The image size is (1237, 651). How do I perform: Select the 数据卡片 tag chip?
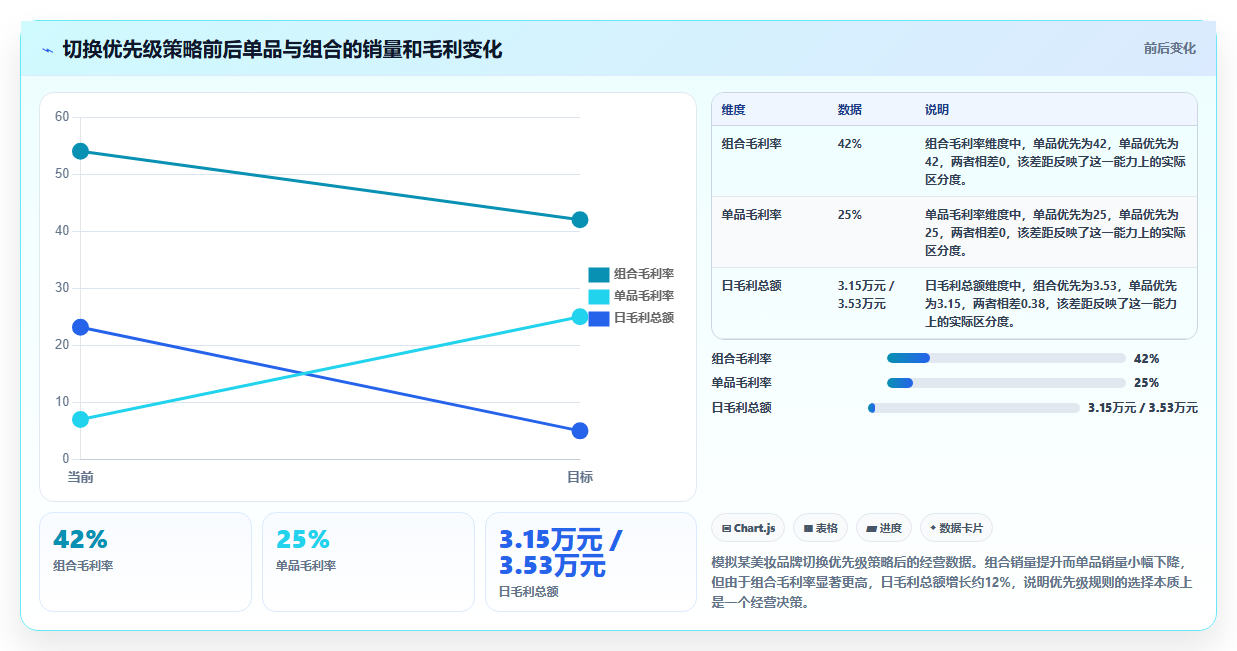click(x=956, y=528)
